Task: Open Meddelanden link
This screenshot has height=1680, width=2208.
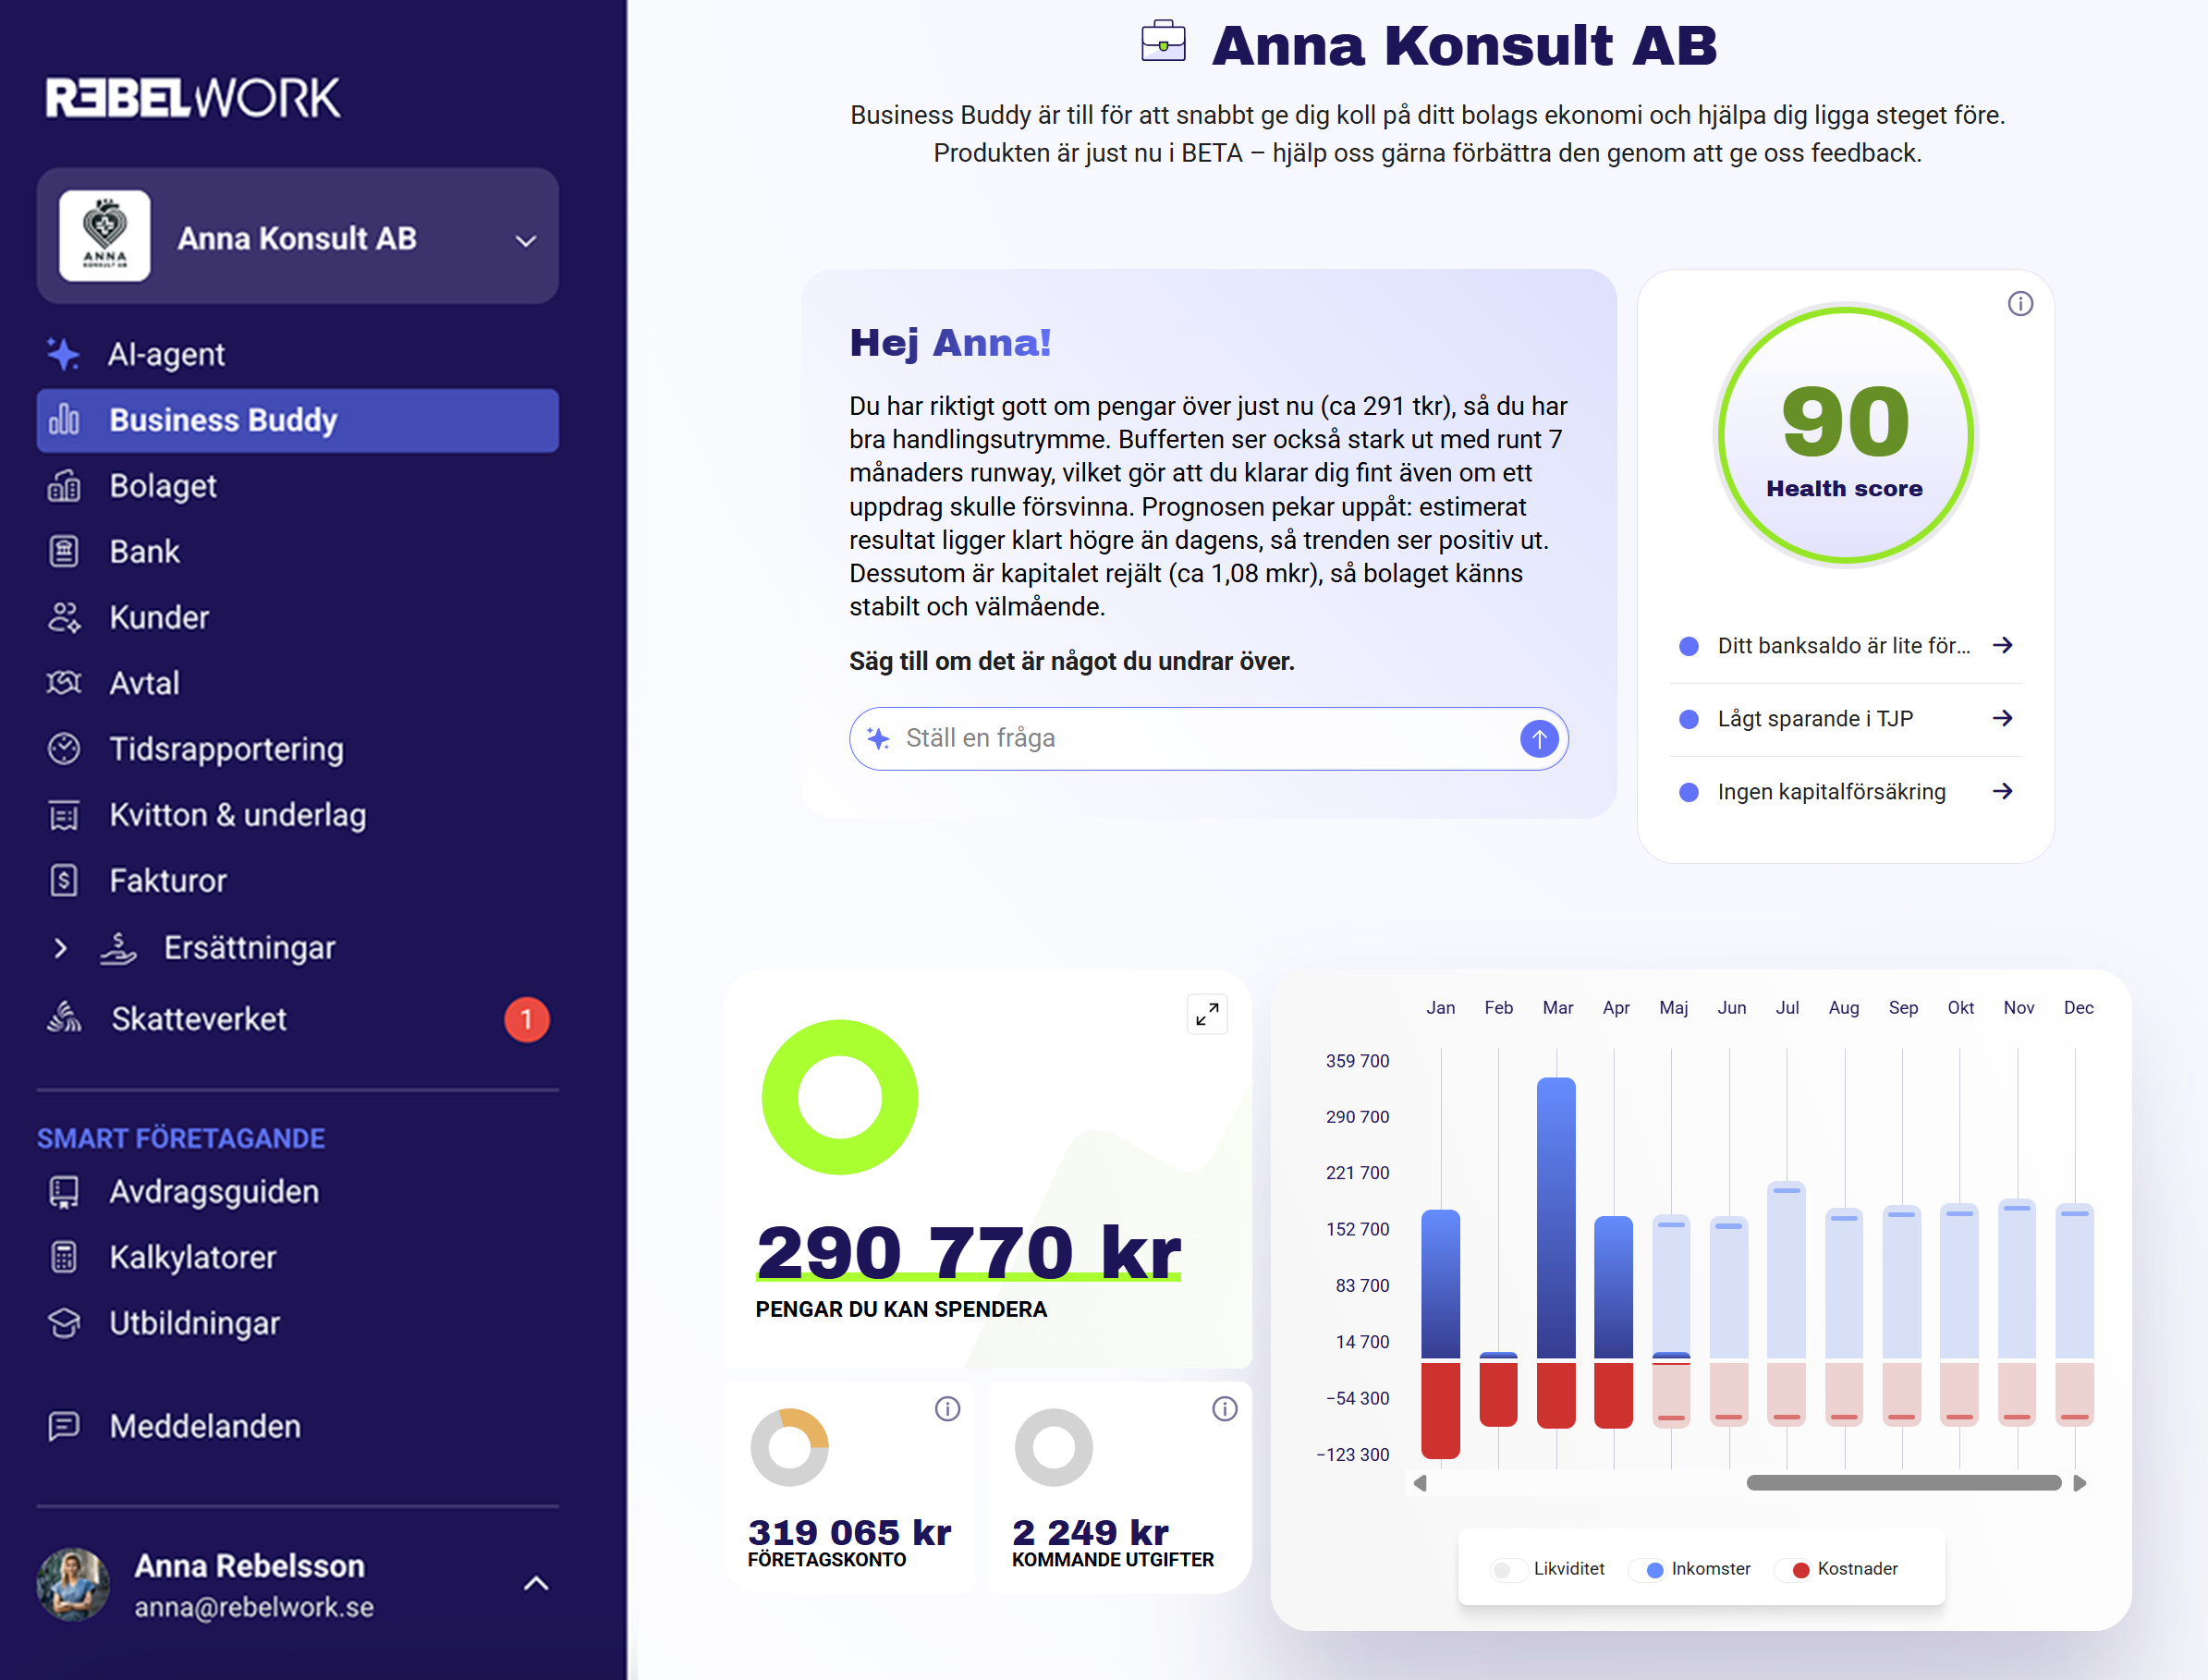Action: click(297, 1426)
